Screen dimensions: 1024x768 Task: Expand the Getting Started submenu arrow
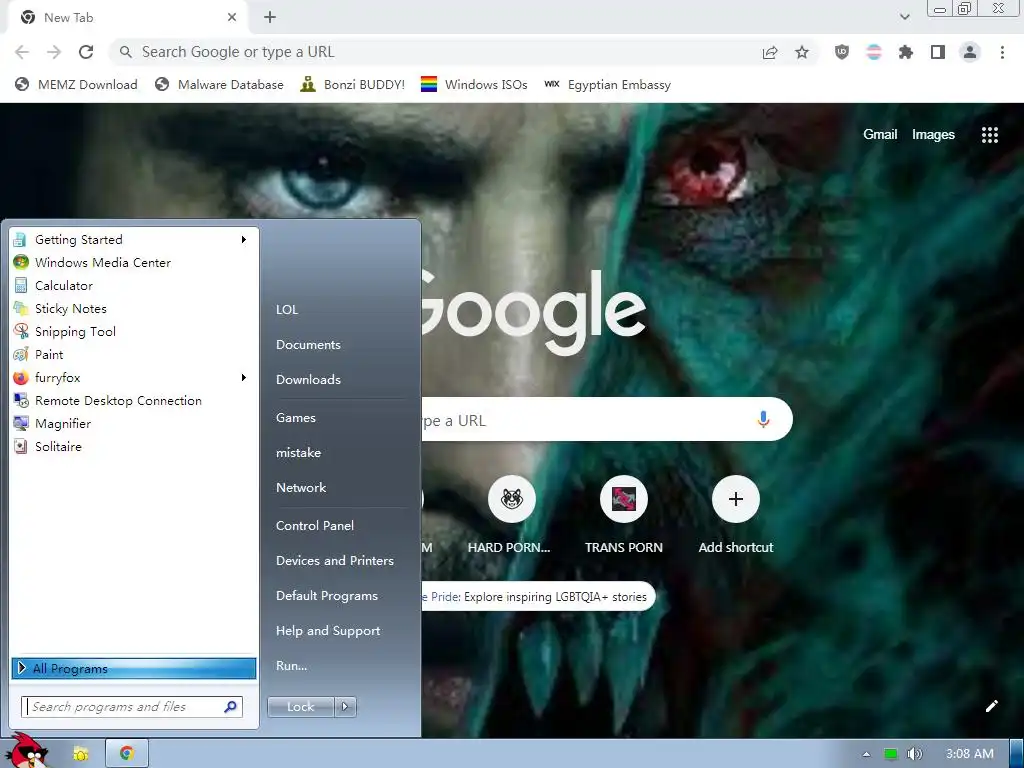(244, 240)
